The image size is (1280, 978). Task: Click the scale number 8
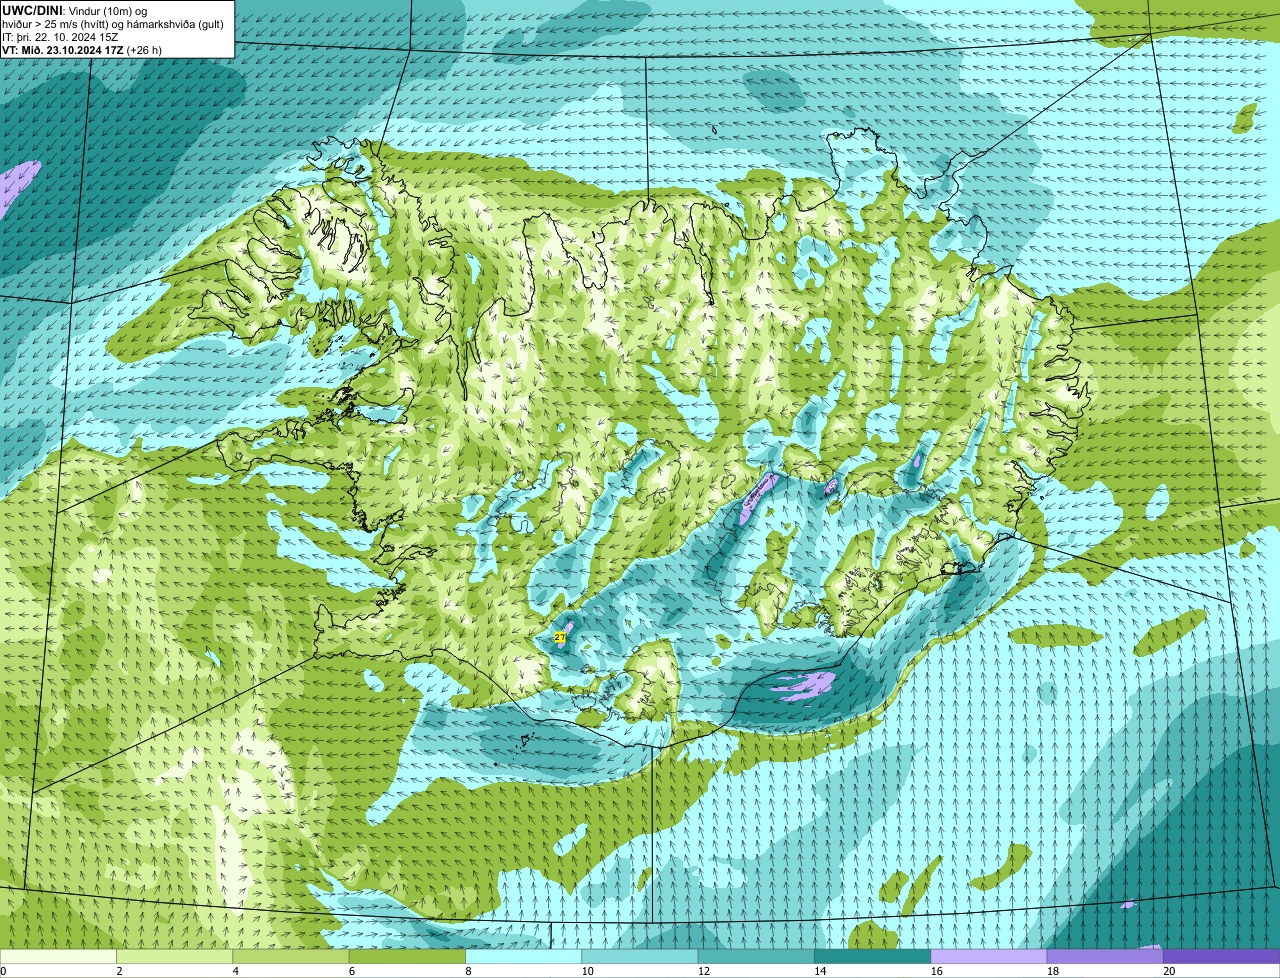[x=470, y=971]
